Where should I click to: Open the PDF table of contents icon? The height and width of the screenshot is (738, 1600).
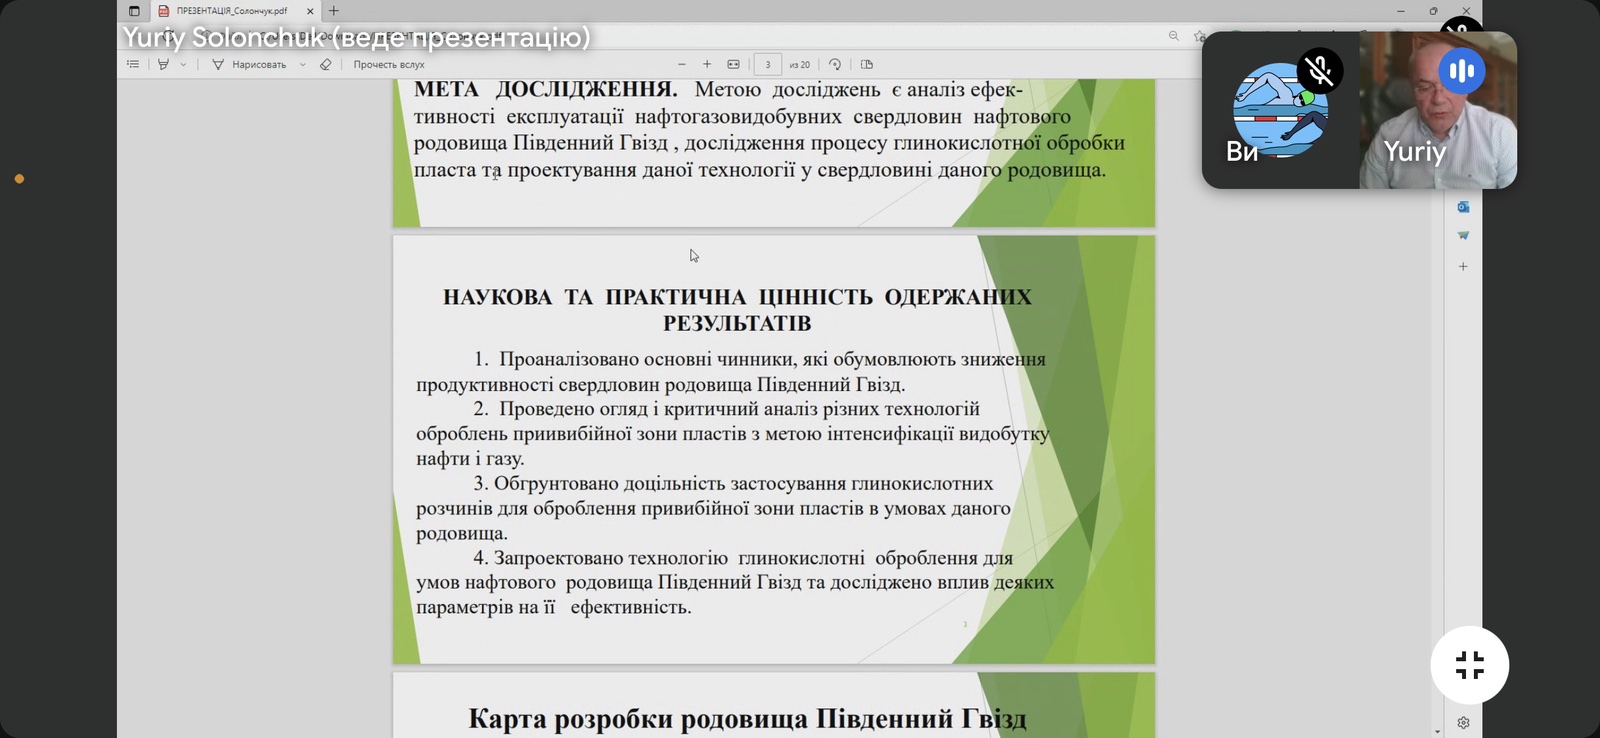[x=133, y=64]
